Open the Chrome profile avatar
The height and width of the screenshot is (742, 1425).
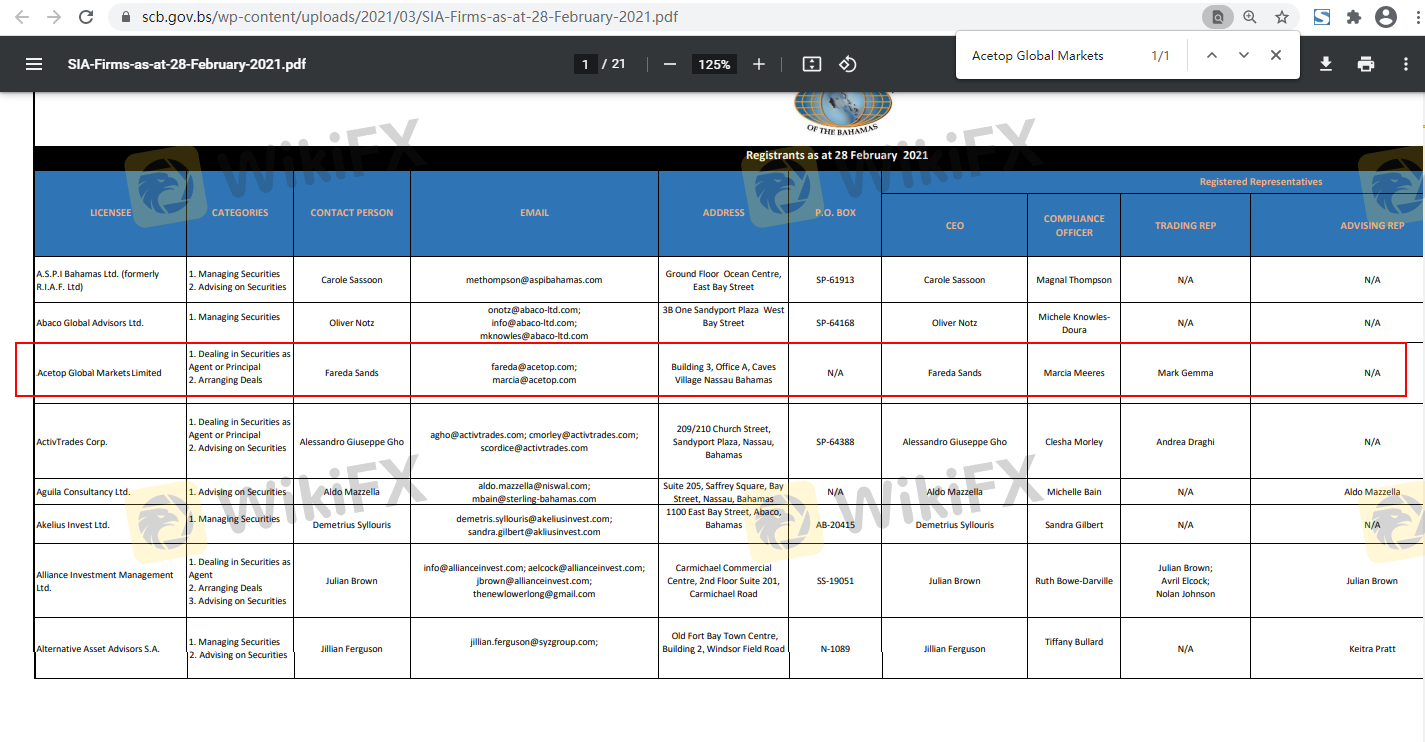pos(1386,17)
